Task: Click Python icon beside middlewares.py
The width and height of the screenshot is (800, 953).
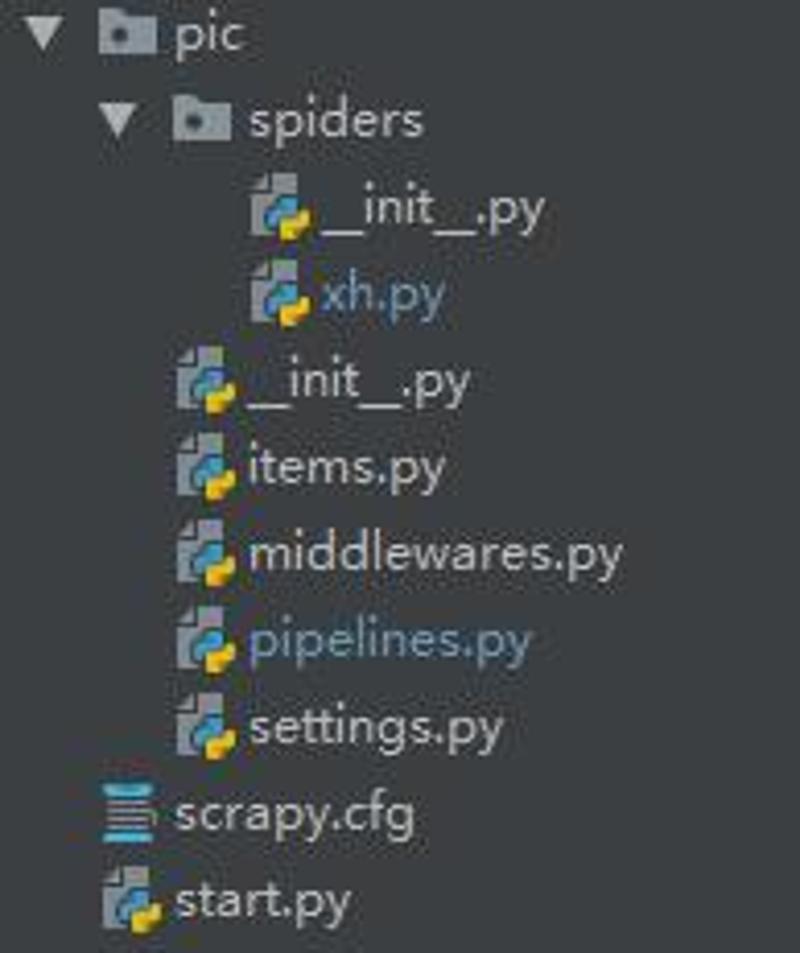Action: (205, 553)
